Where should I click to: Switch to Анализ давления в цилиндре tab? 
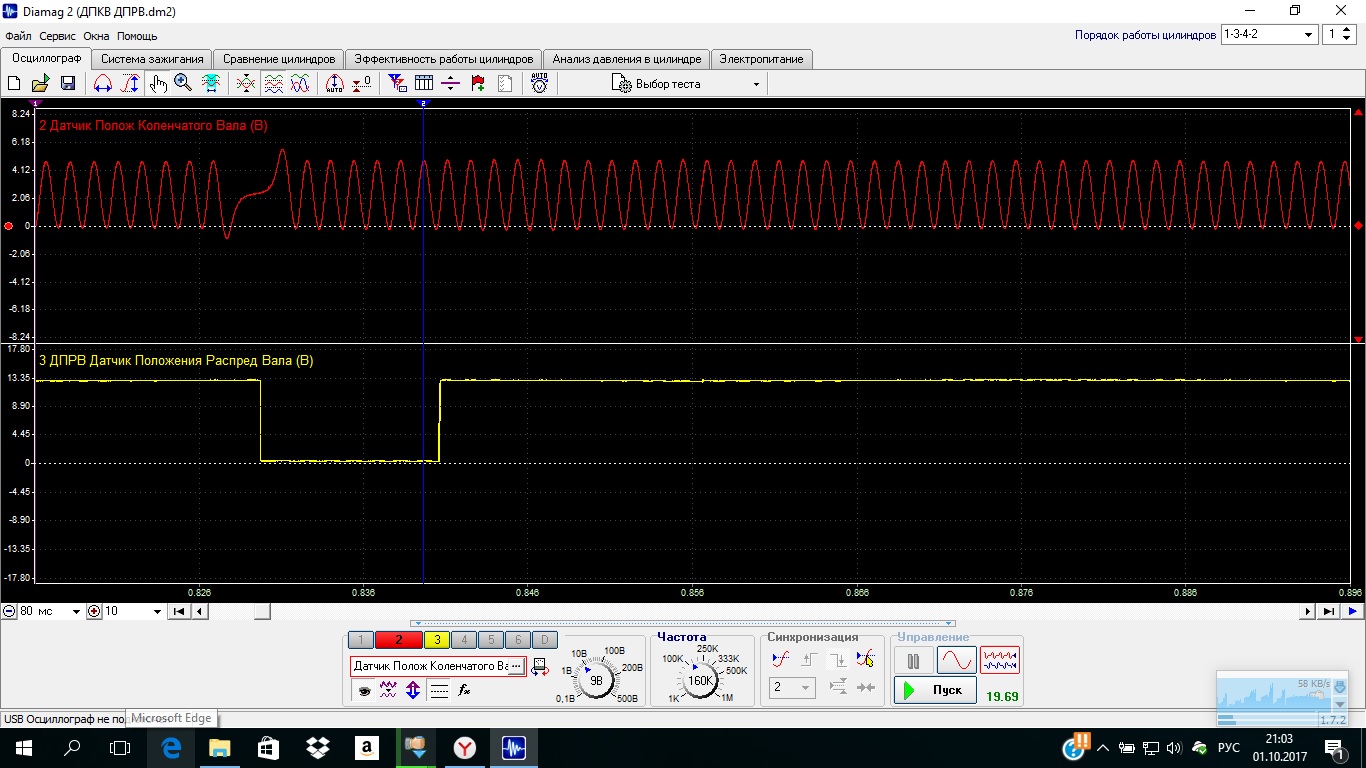[x=627, y=59]
